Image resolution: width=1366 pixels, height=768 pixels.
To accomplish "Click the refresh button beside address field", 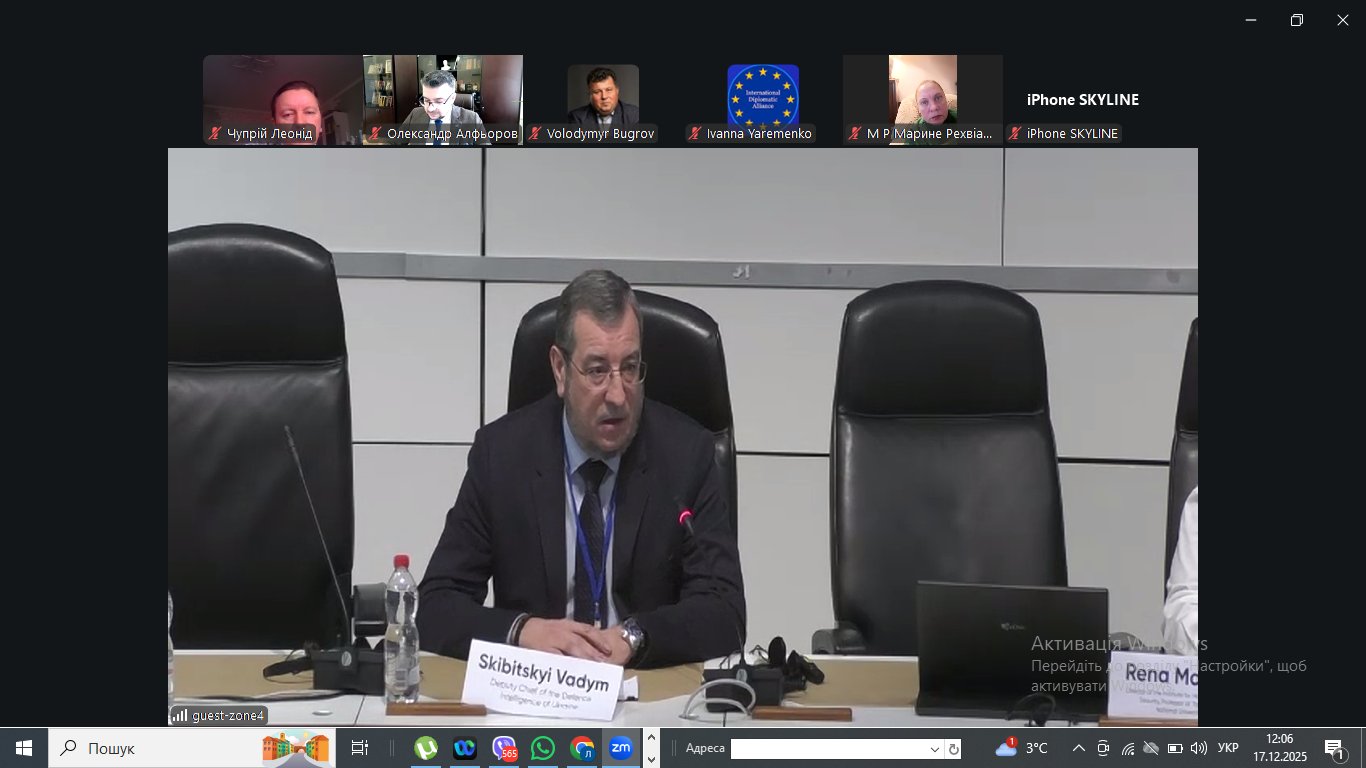I will 954,749.
